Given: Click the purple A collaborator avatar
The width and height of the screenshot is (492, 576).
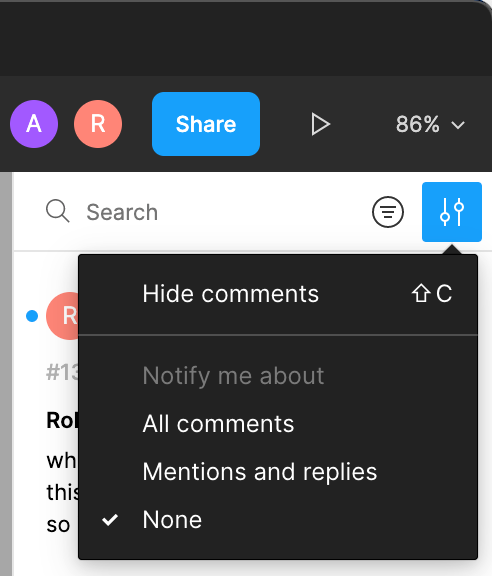Looking at the screenshot, I should click(x=34, y=124).
